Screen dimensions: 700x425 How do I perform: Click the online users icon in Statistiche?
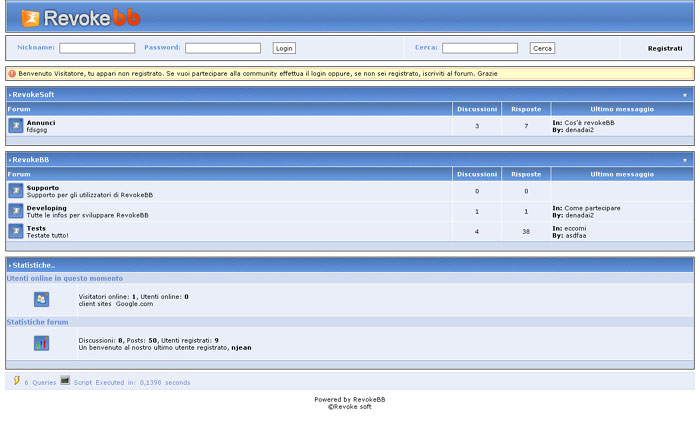(41, 299)
